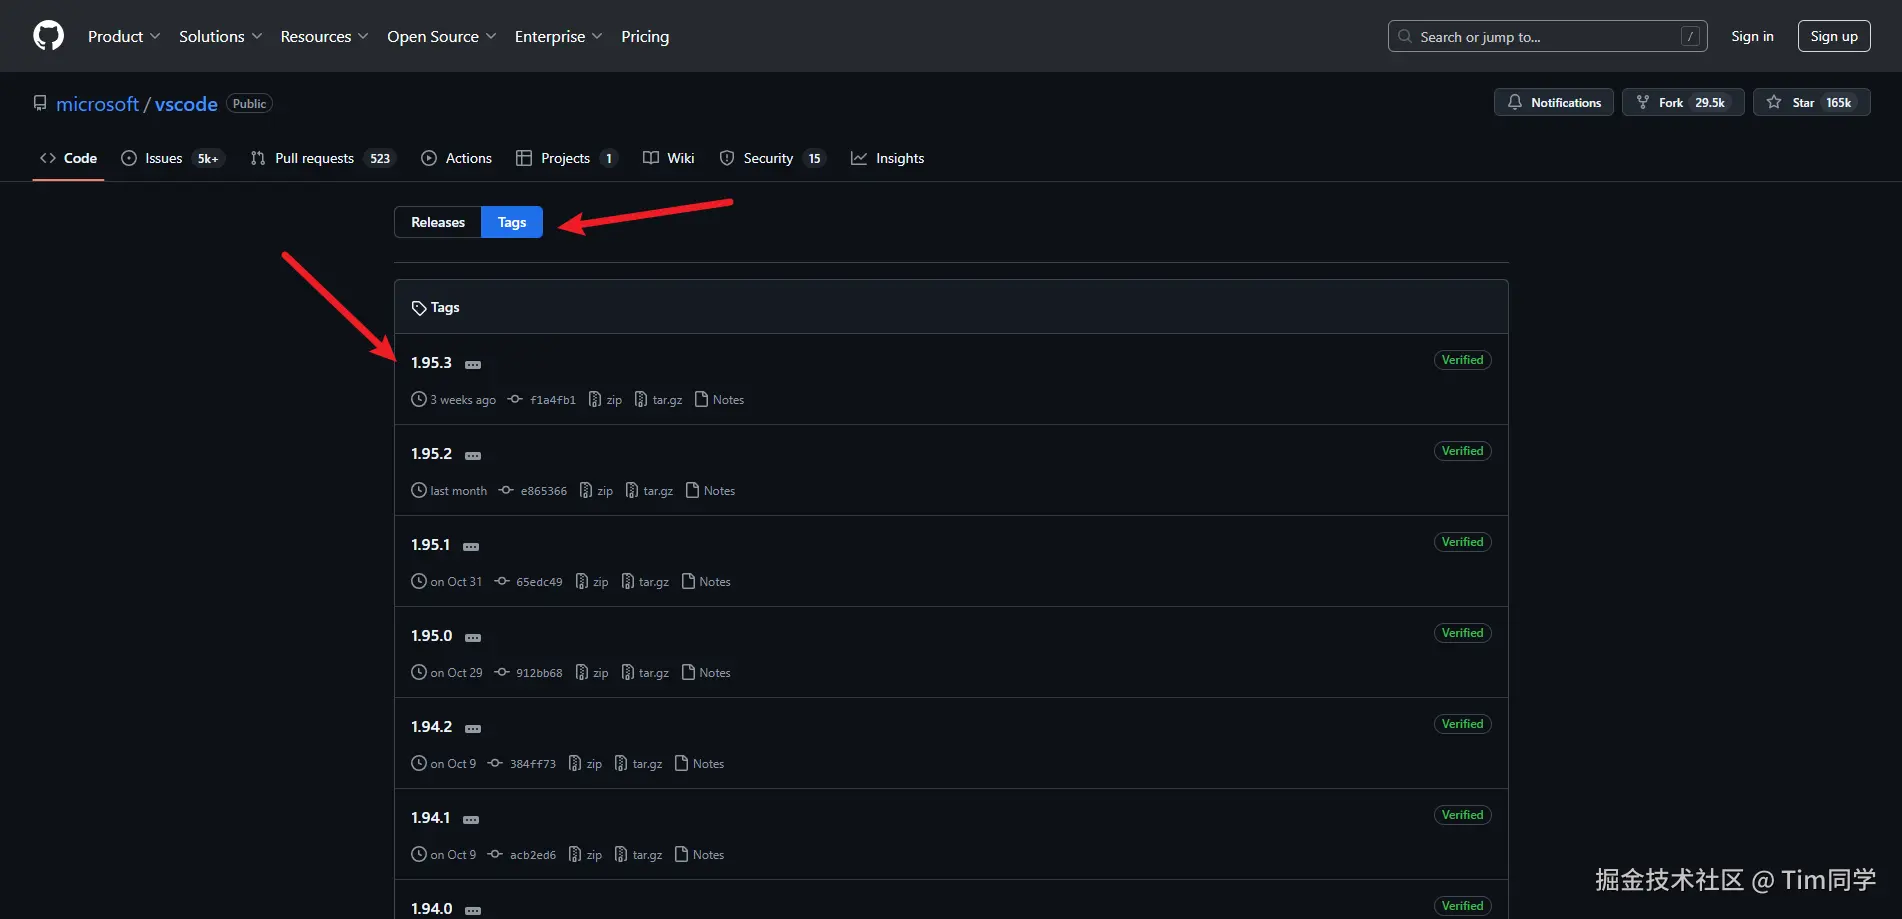1902x919 pixels.
Task: Download zip for tag 1.95.2
Action: [x=596, y=491]
